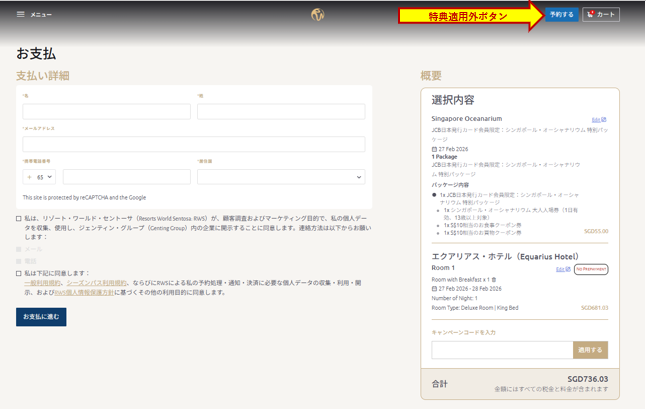Open the +65 country code dropdown
Image resolution: width=646 pixels, height=409 pixels.
pyautogui.click(x=40, y=177)
